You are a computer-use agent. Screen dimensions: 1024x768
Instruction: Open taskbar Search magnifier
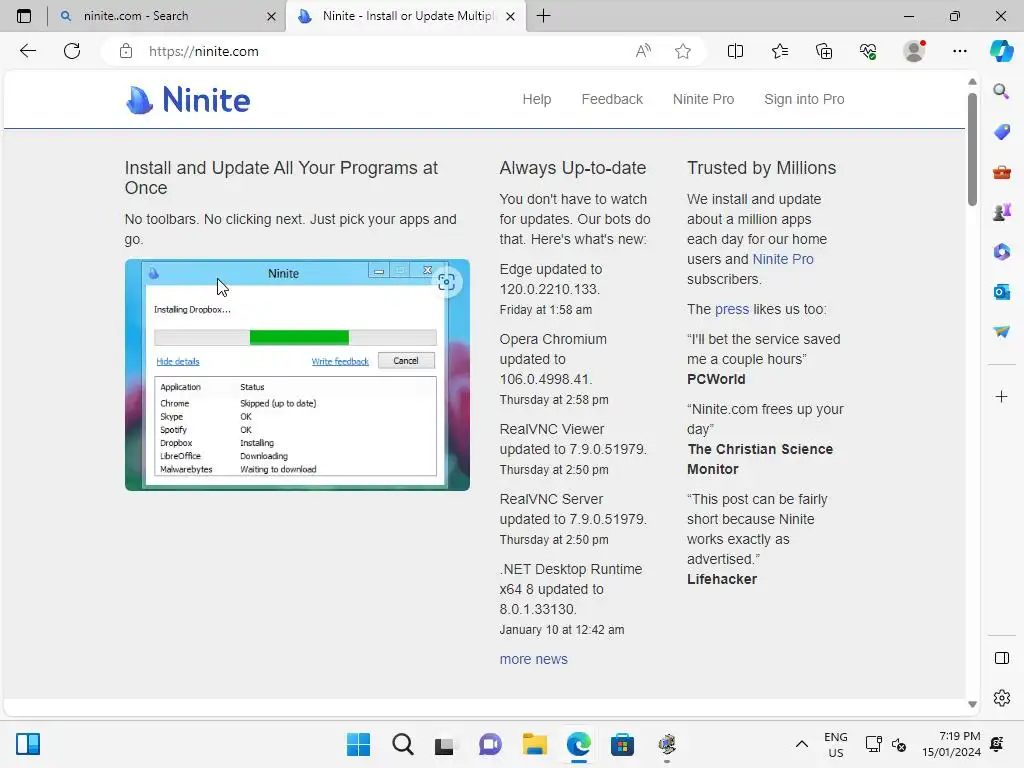click(402, 744)
